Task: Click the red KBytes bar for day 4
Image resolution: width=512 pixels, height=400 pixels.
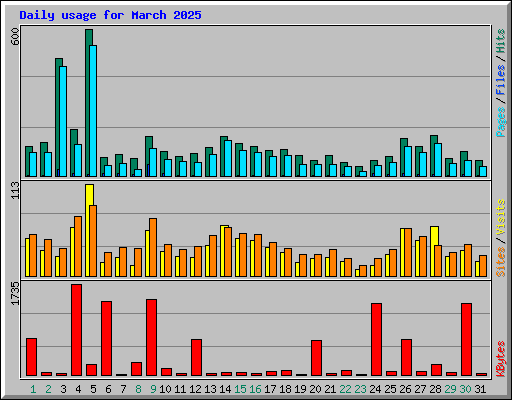Action: [76, 330]
